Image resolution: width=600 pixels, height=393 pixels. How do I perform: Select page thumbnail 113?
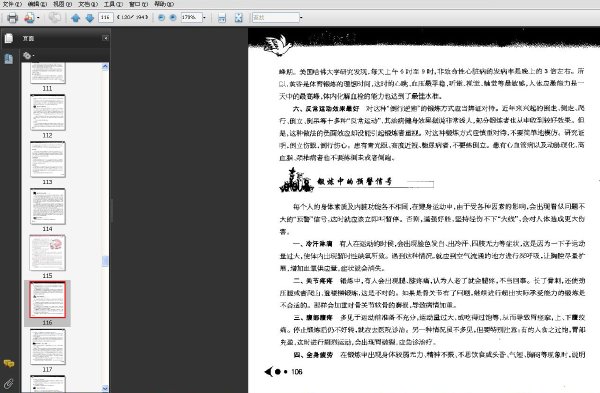click(47, 159)
